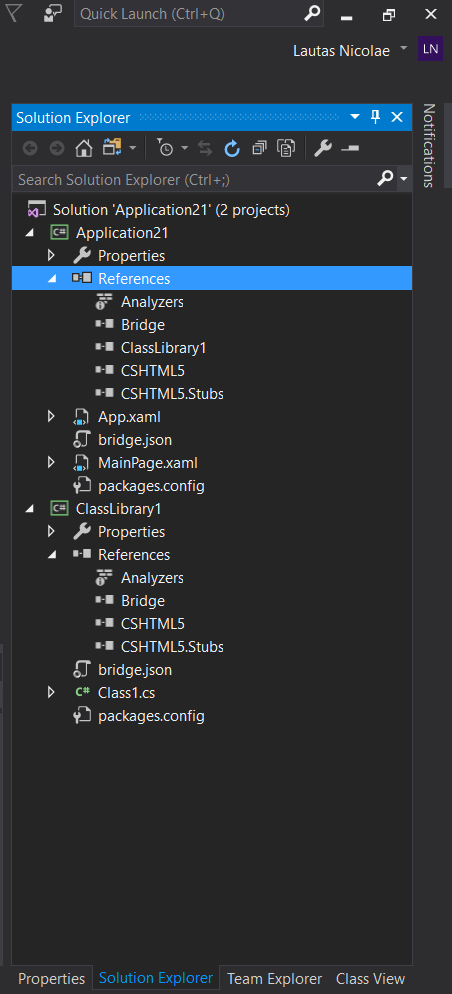The height and width of the screenshot is (994, 452).
Task: Click the solution and folder view switch icon
Action: click(x=112, y=148)
